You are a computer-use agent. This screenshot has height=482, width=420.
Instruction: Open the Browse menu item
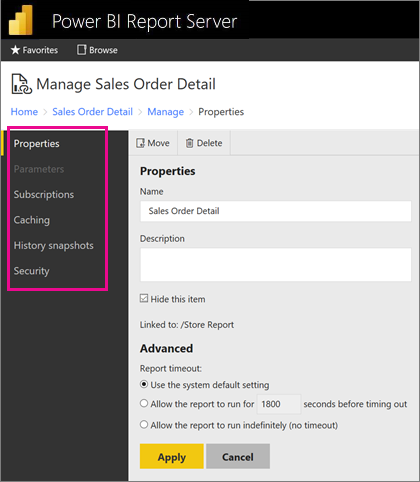click(97, 50)
